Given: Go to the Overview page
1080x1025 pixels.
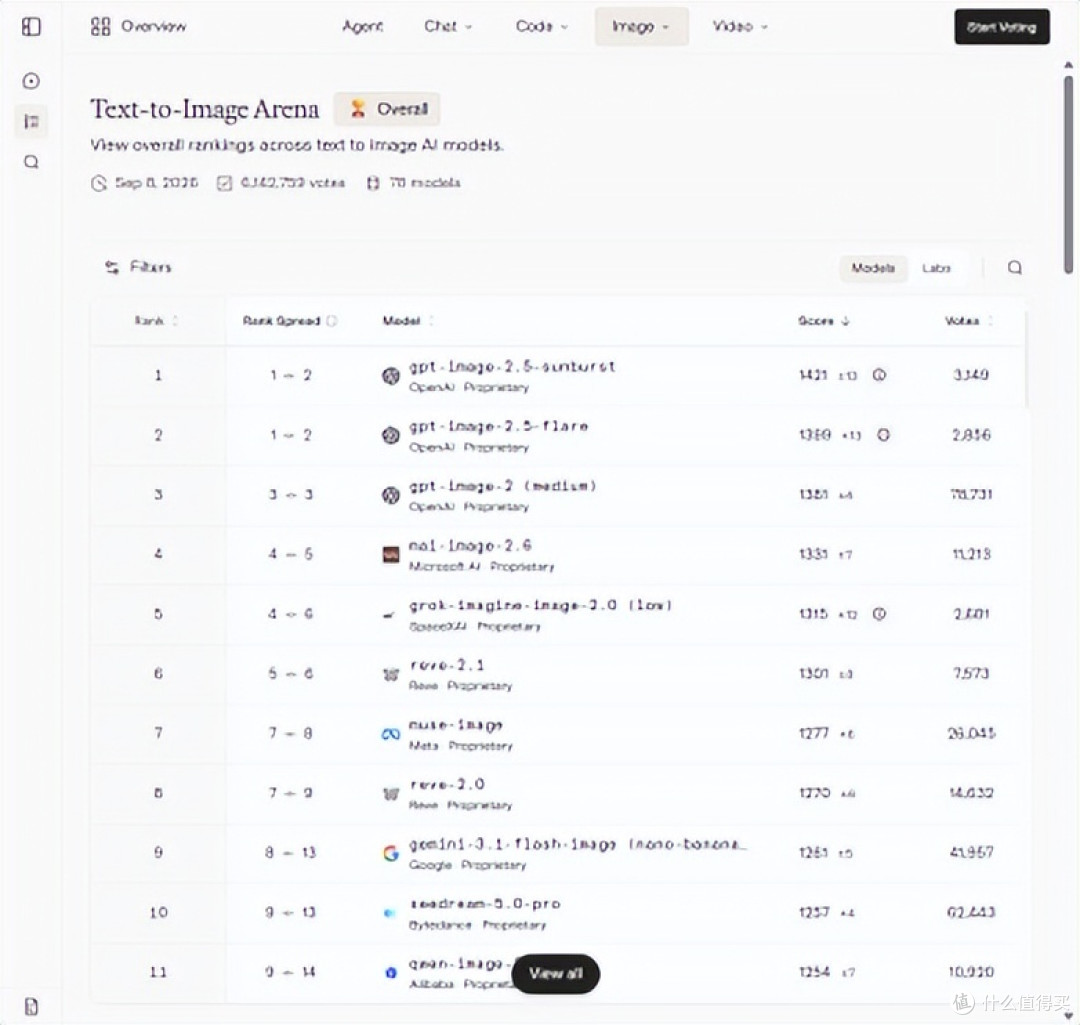Looking at the screenshot, I should (138, 27).
